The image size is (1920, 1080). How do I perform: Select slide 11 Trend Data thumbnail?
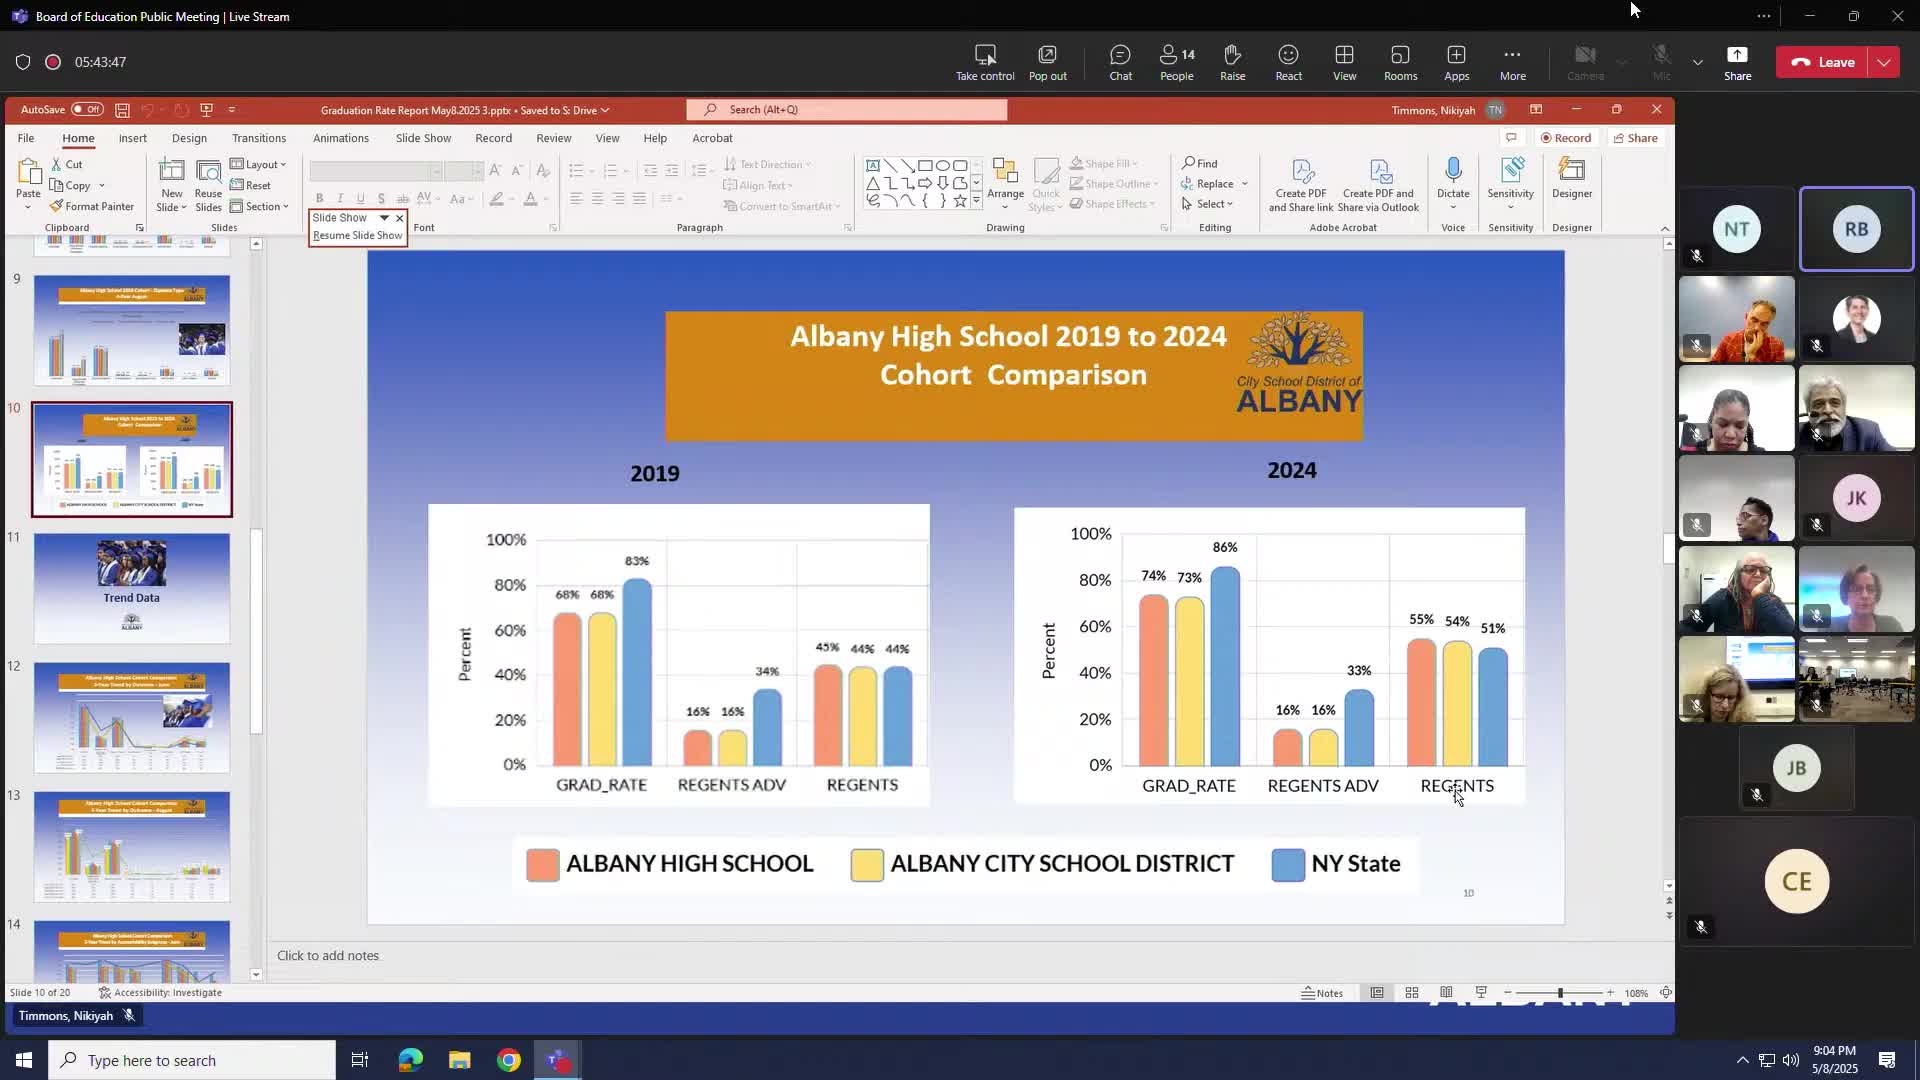coord(131,588)
